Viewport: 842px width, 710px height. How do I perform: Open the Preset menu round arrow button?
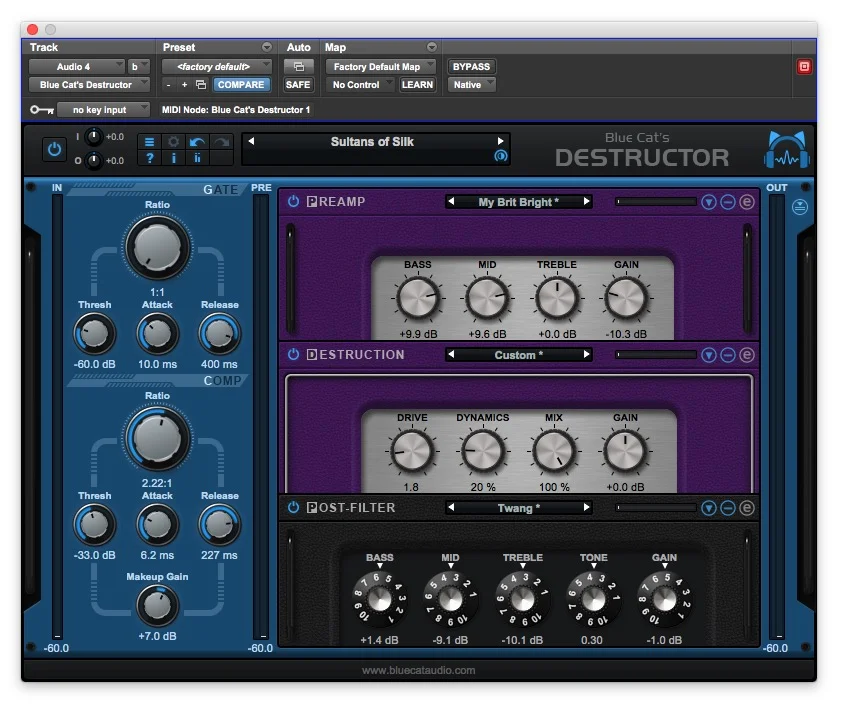click(x=267, y=47)
